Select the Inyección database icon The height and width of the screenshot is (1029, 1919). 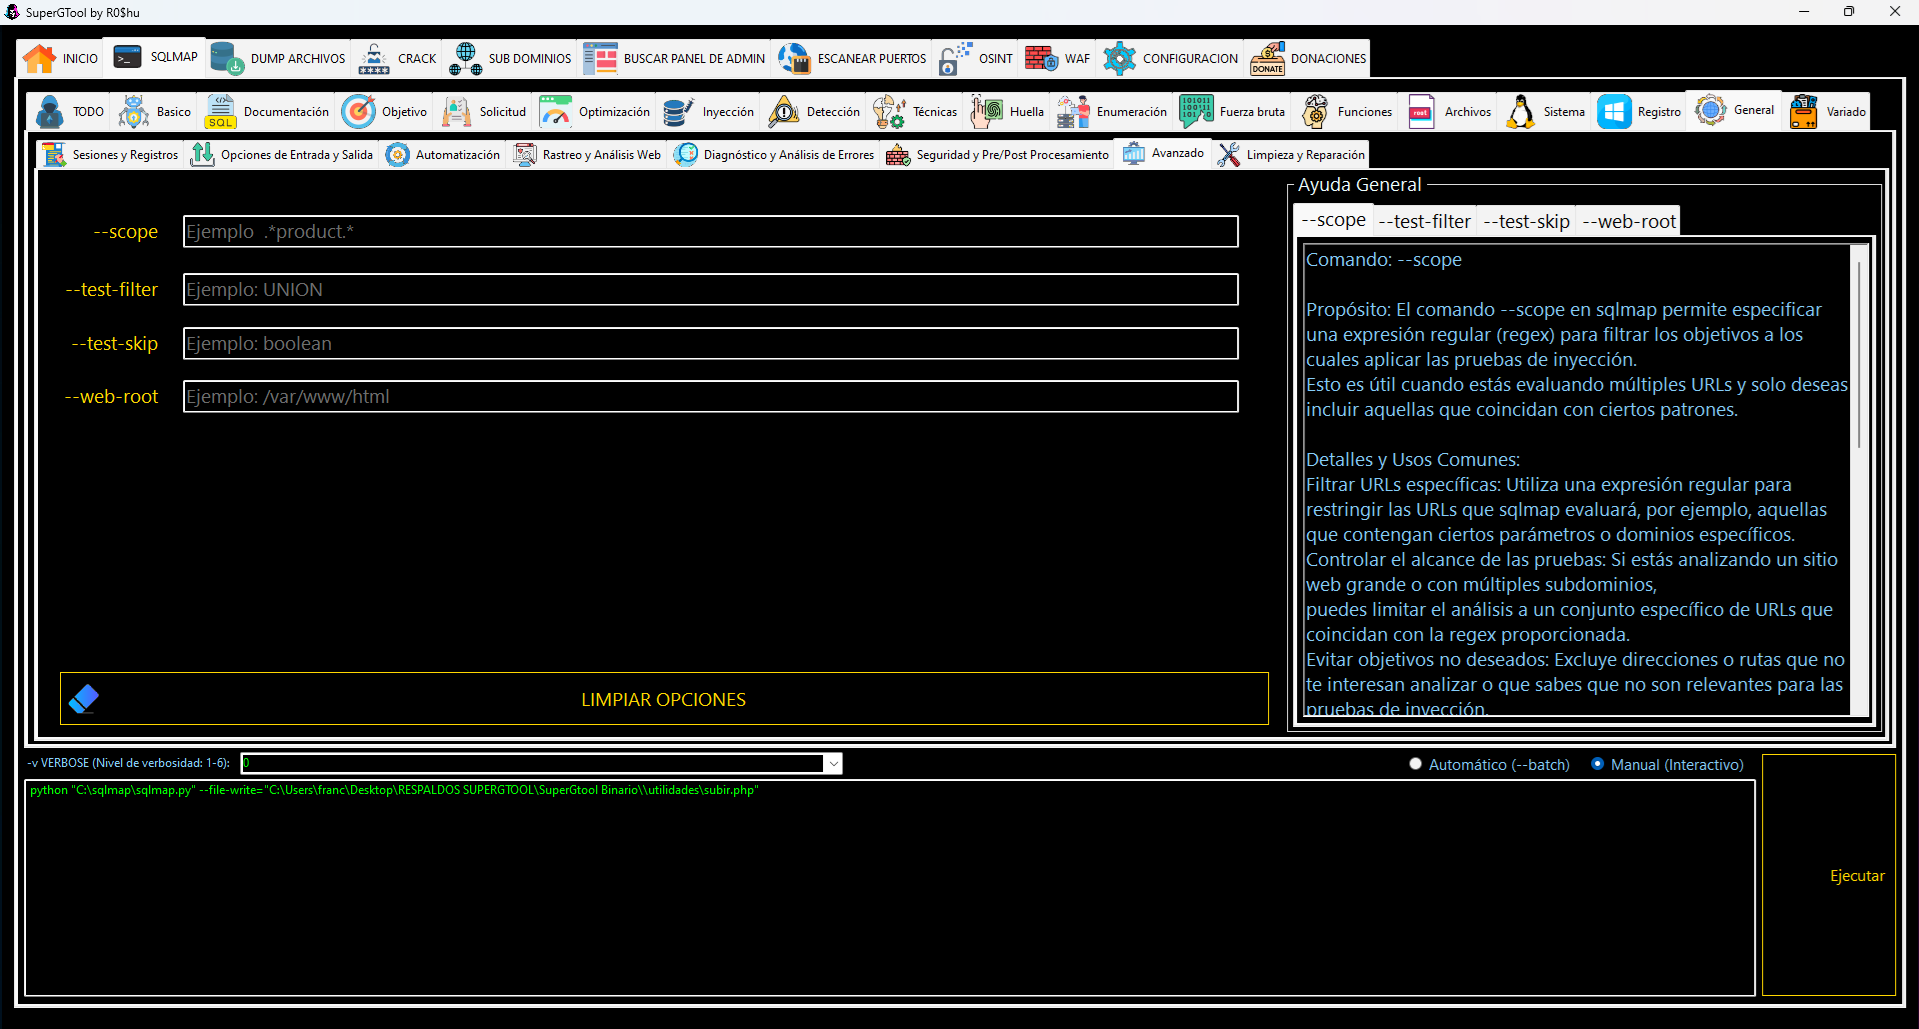tap(679, 112)
